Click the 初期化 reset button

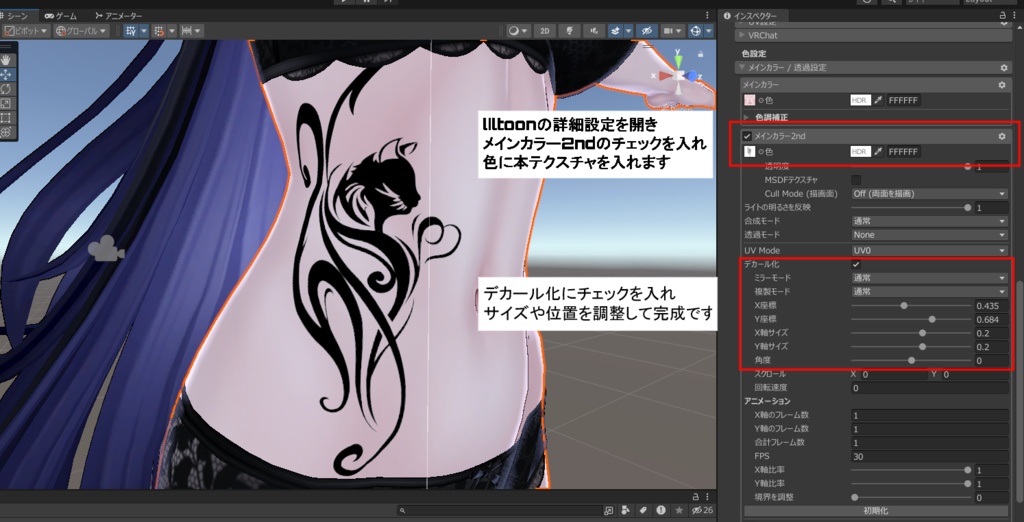click(876, 511)
